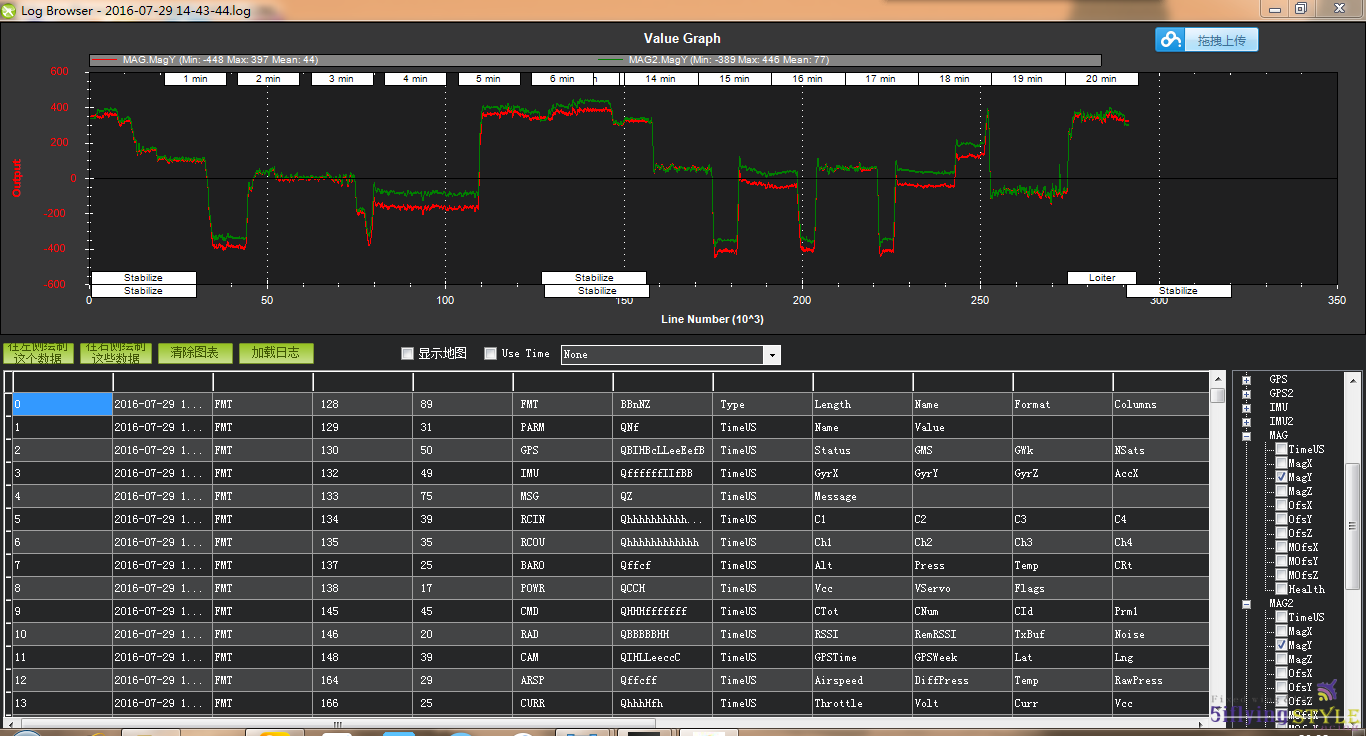The image size is (1366, 736).
Task: Expand the GPS tree node
Action: click(1247, 380)
